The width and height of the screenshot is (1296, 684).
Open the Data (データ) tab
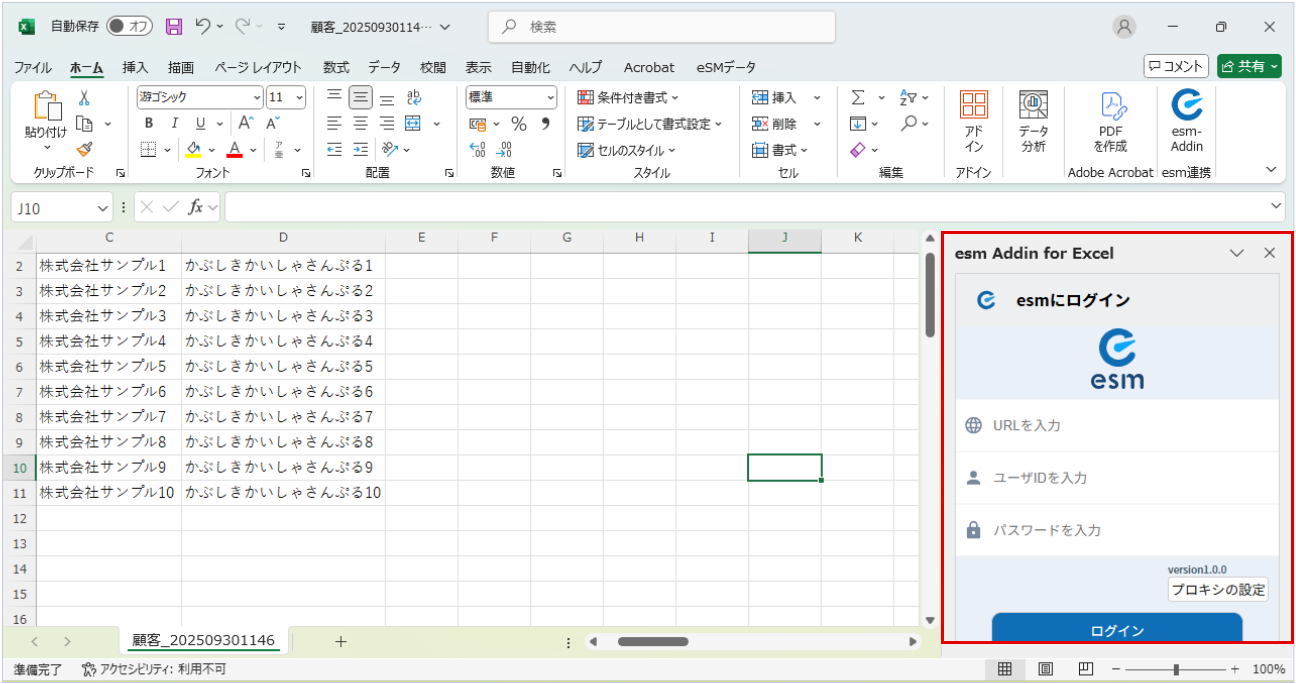pos(384,67)
